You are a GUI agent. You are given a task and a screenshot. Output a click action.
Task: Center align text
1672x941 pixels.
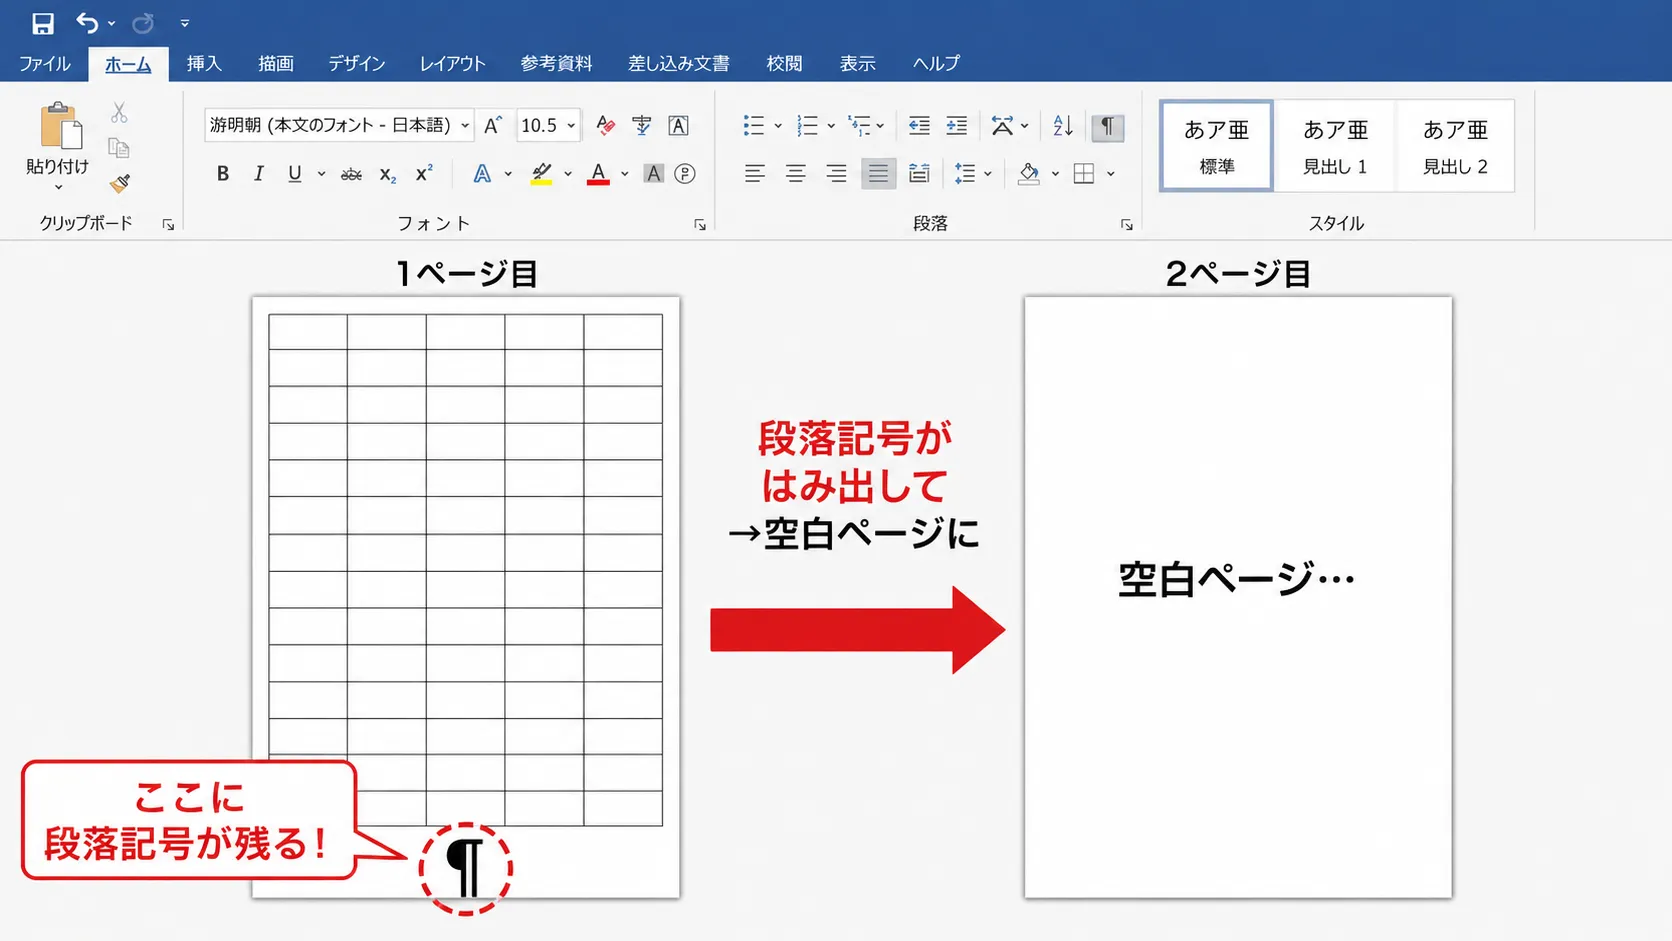pyautogui.click(x=796, y=174)
